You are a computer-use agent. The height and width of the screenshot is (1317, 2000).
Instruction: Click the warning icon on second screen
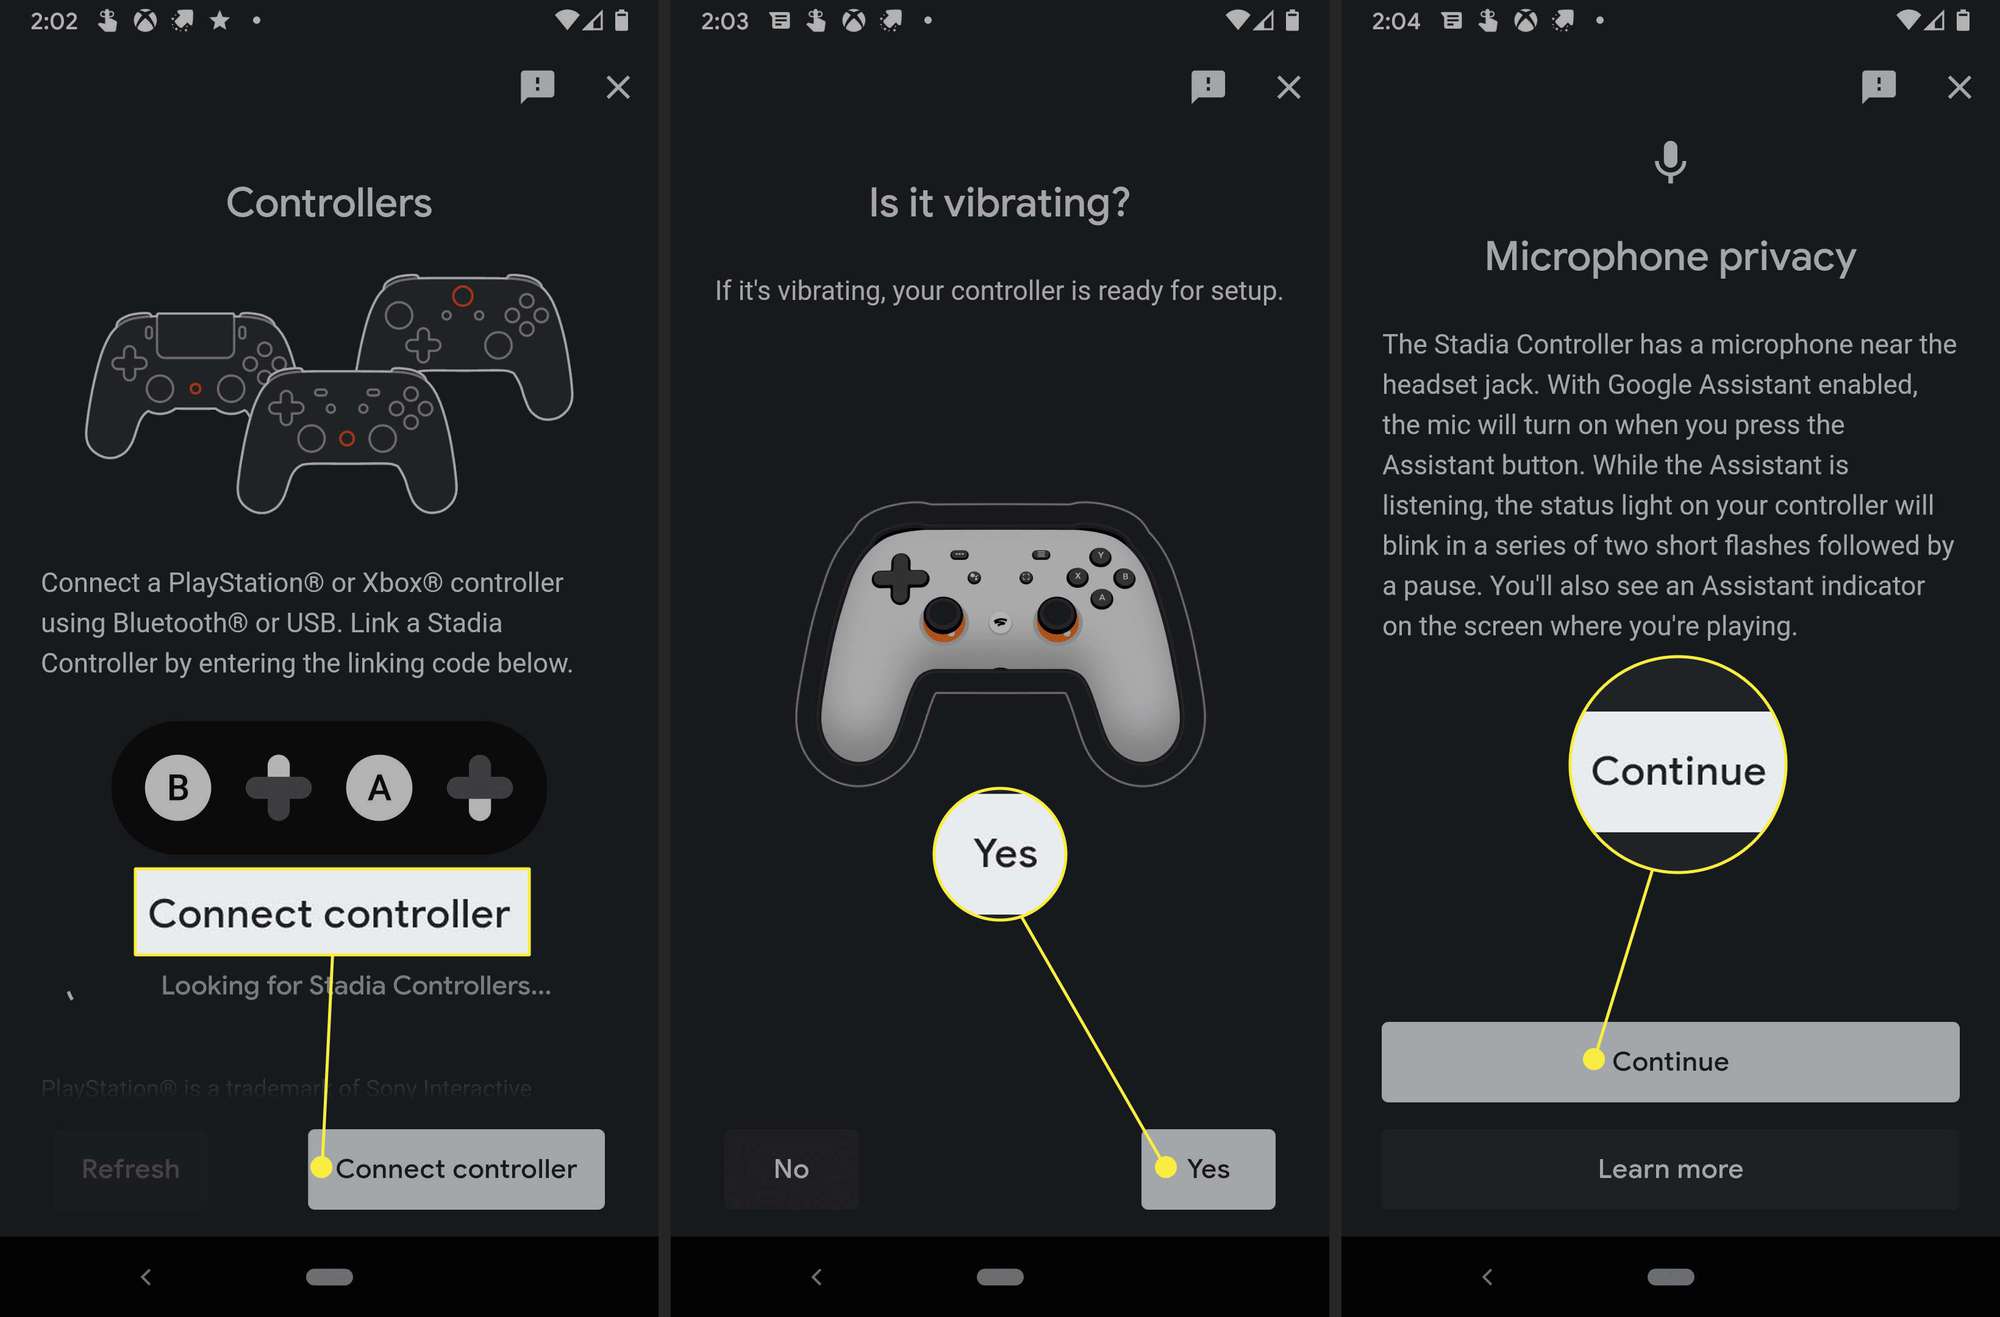(1206, 84)
